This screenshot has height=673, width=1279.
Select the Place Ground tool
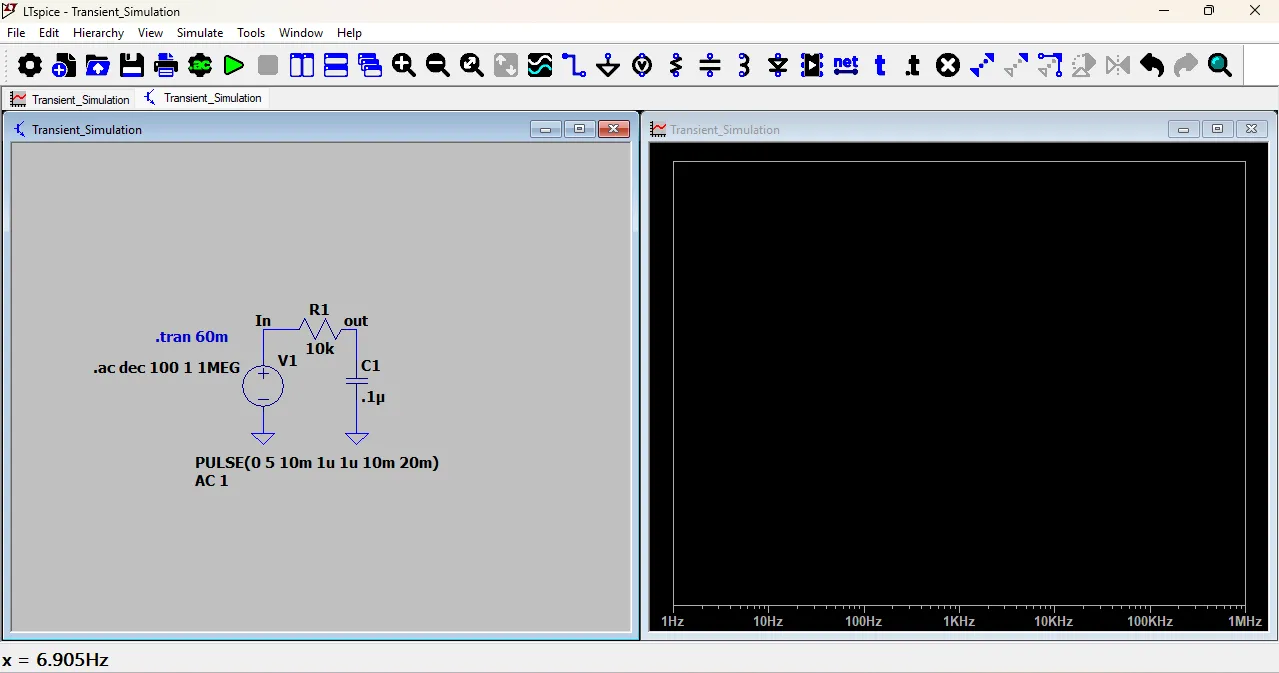608,66
